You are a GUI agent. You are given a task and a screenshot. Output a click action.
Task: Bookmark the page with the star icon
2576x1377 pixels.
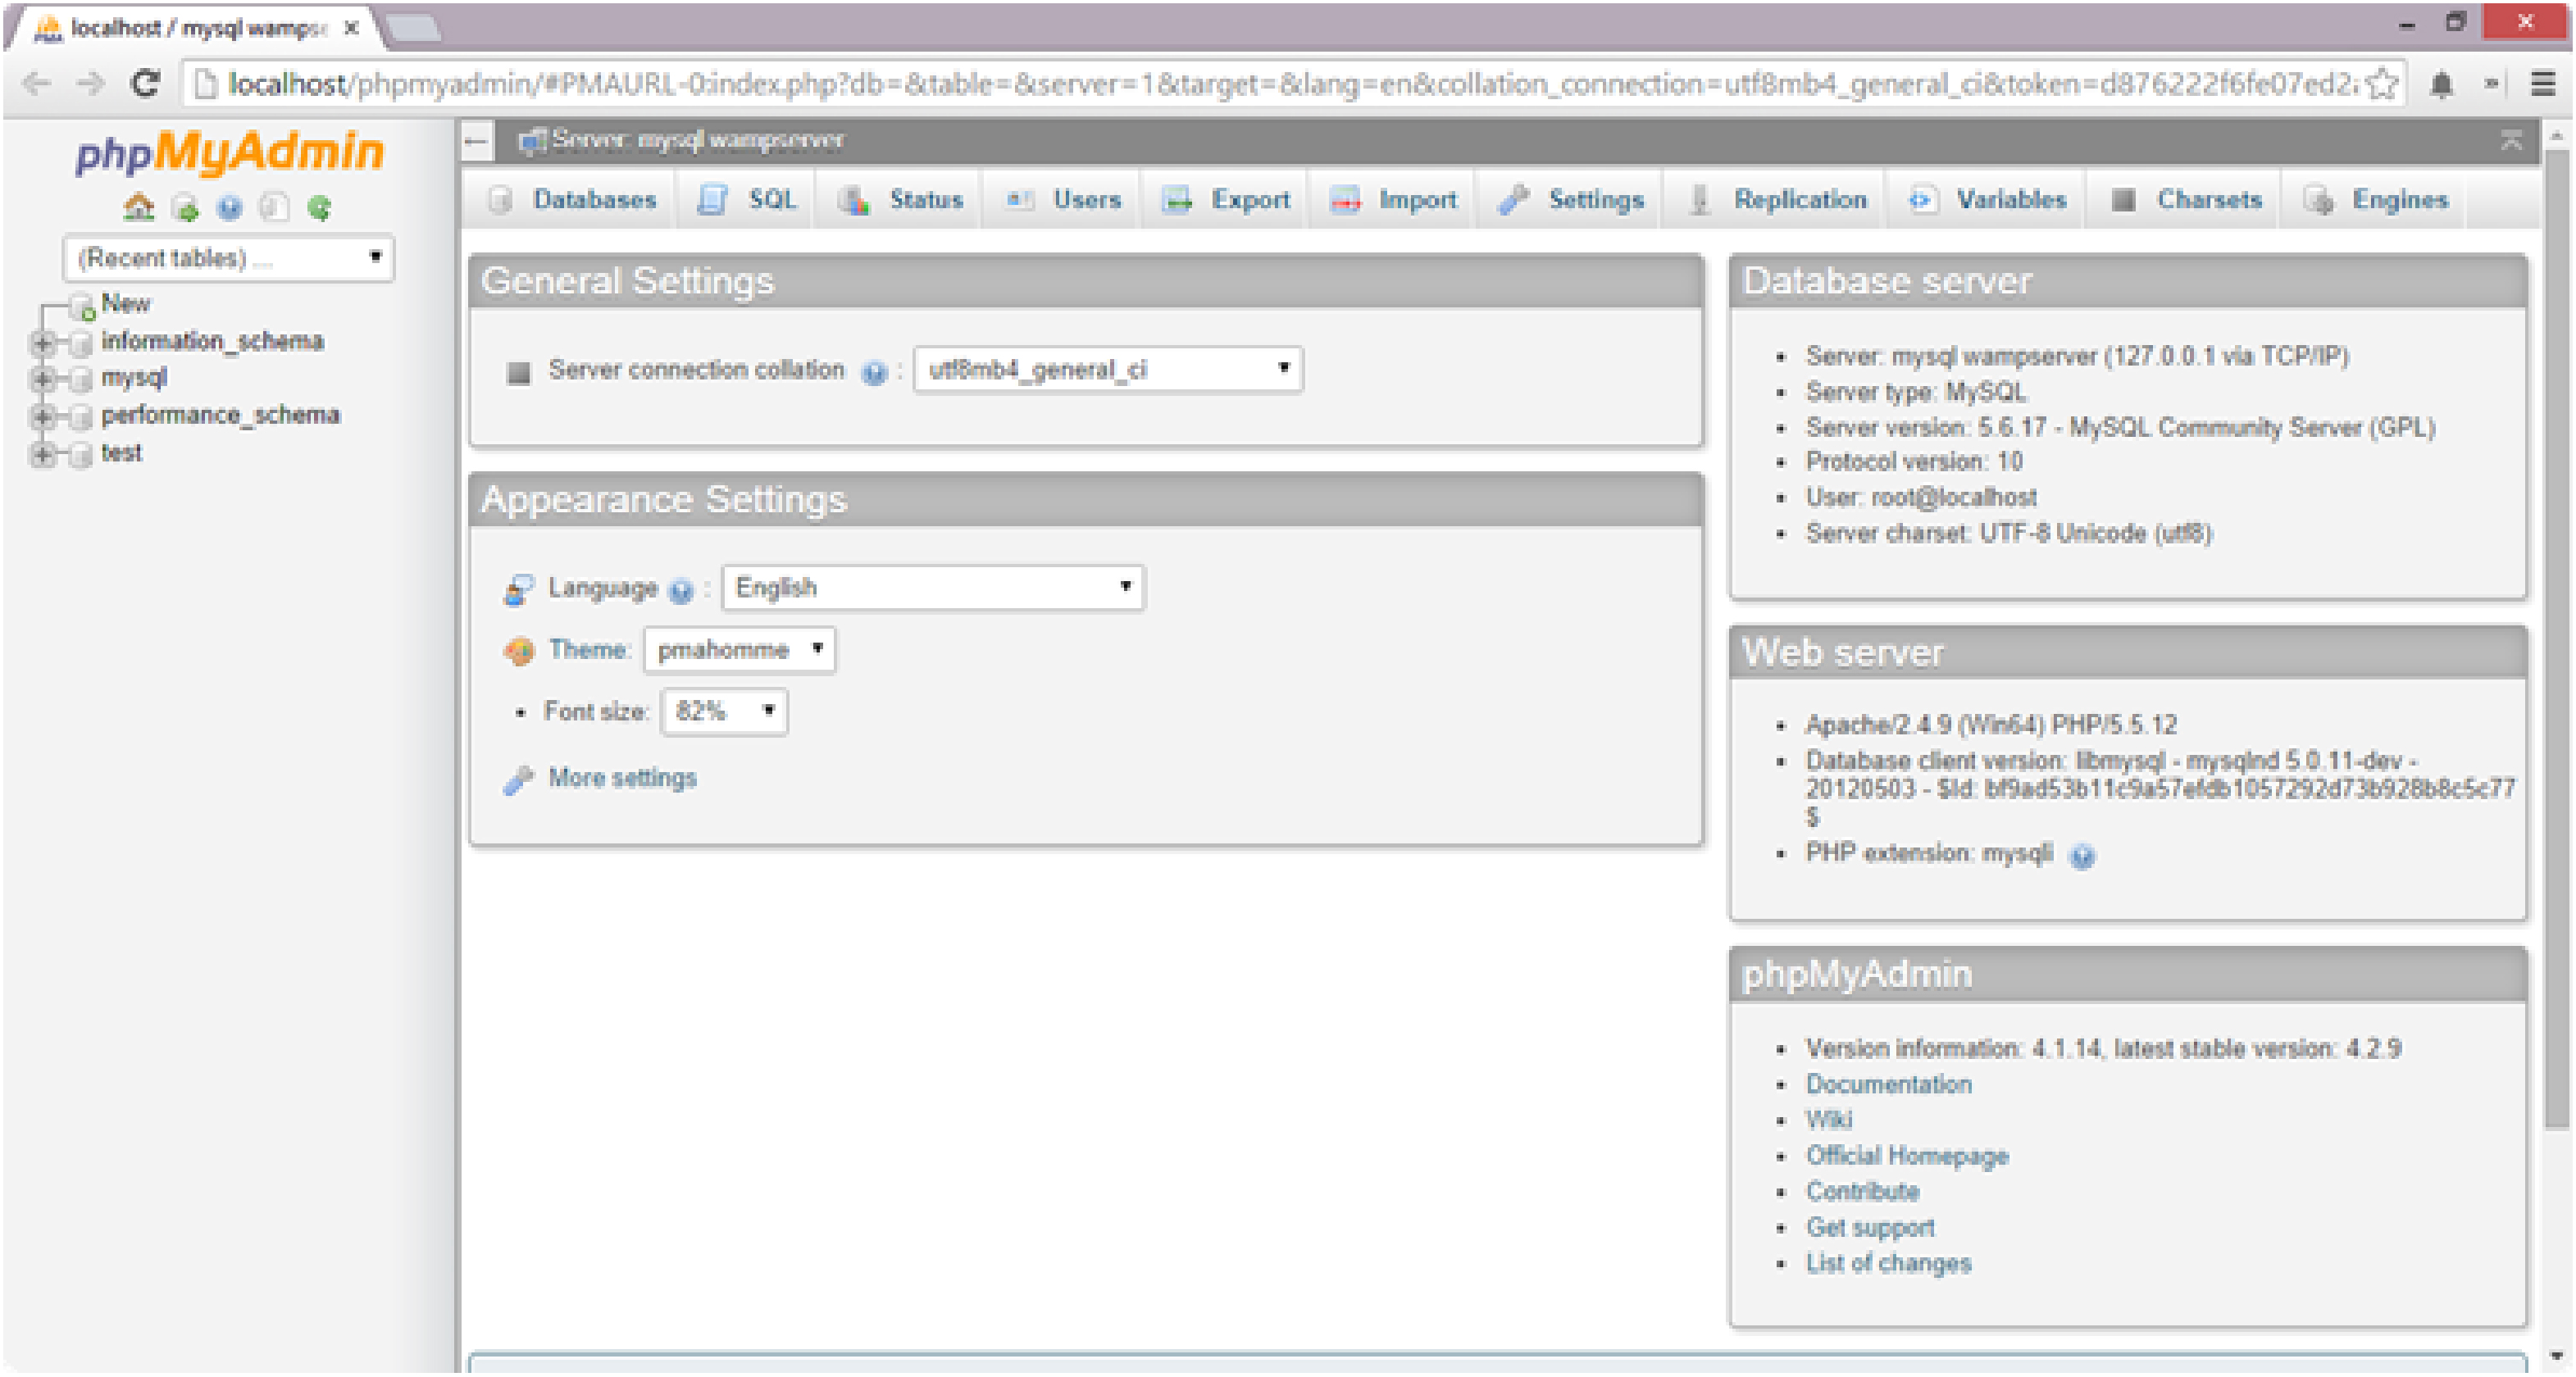coord(2383,84)
